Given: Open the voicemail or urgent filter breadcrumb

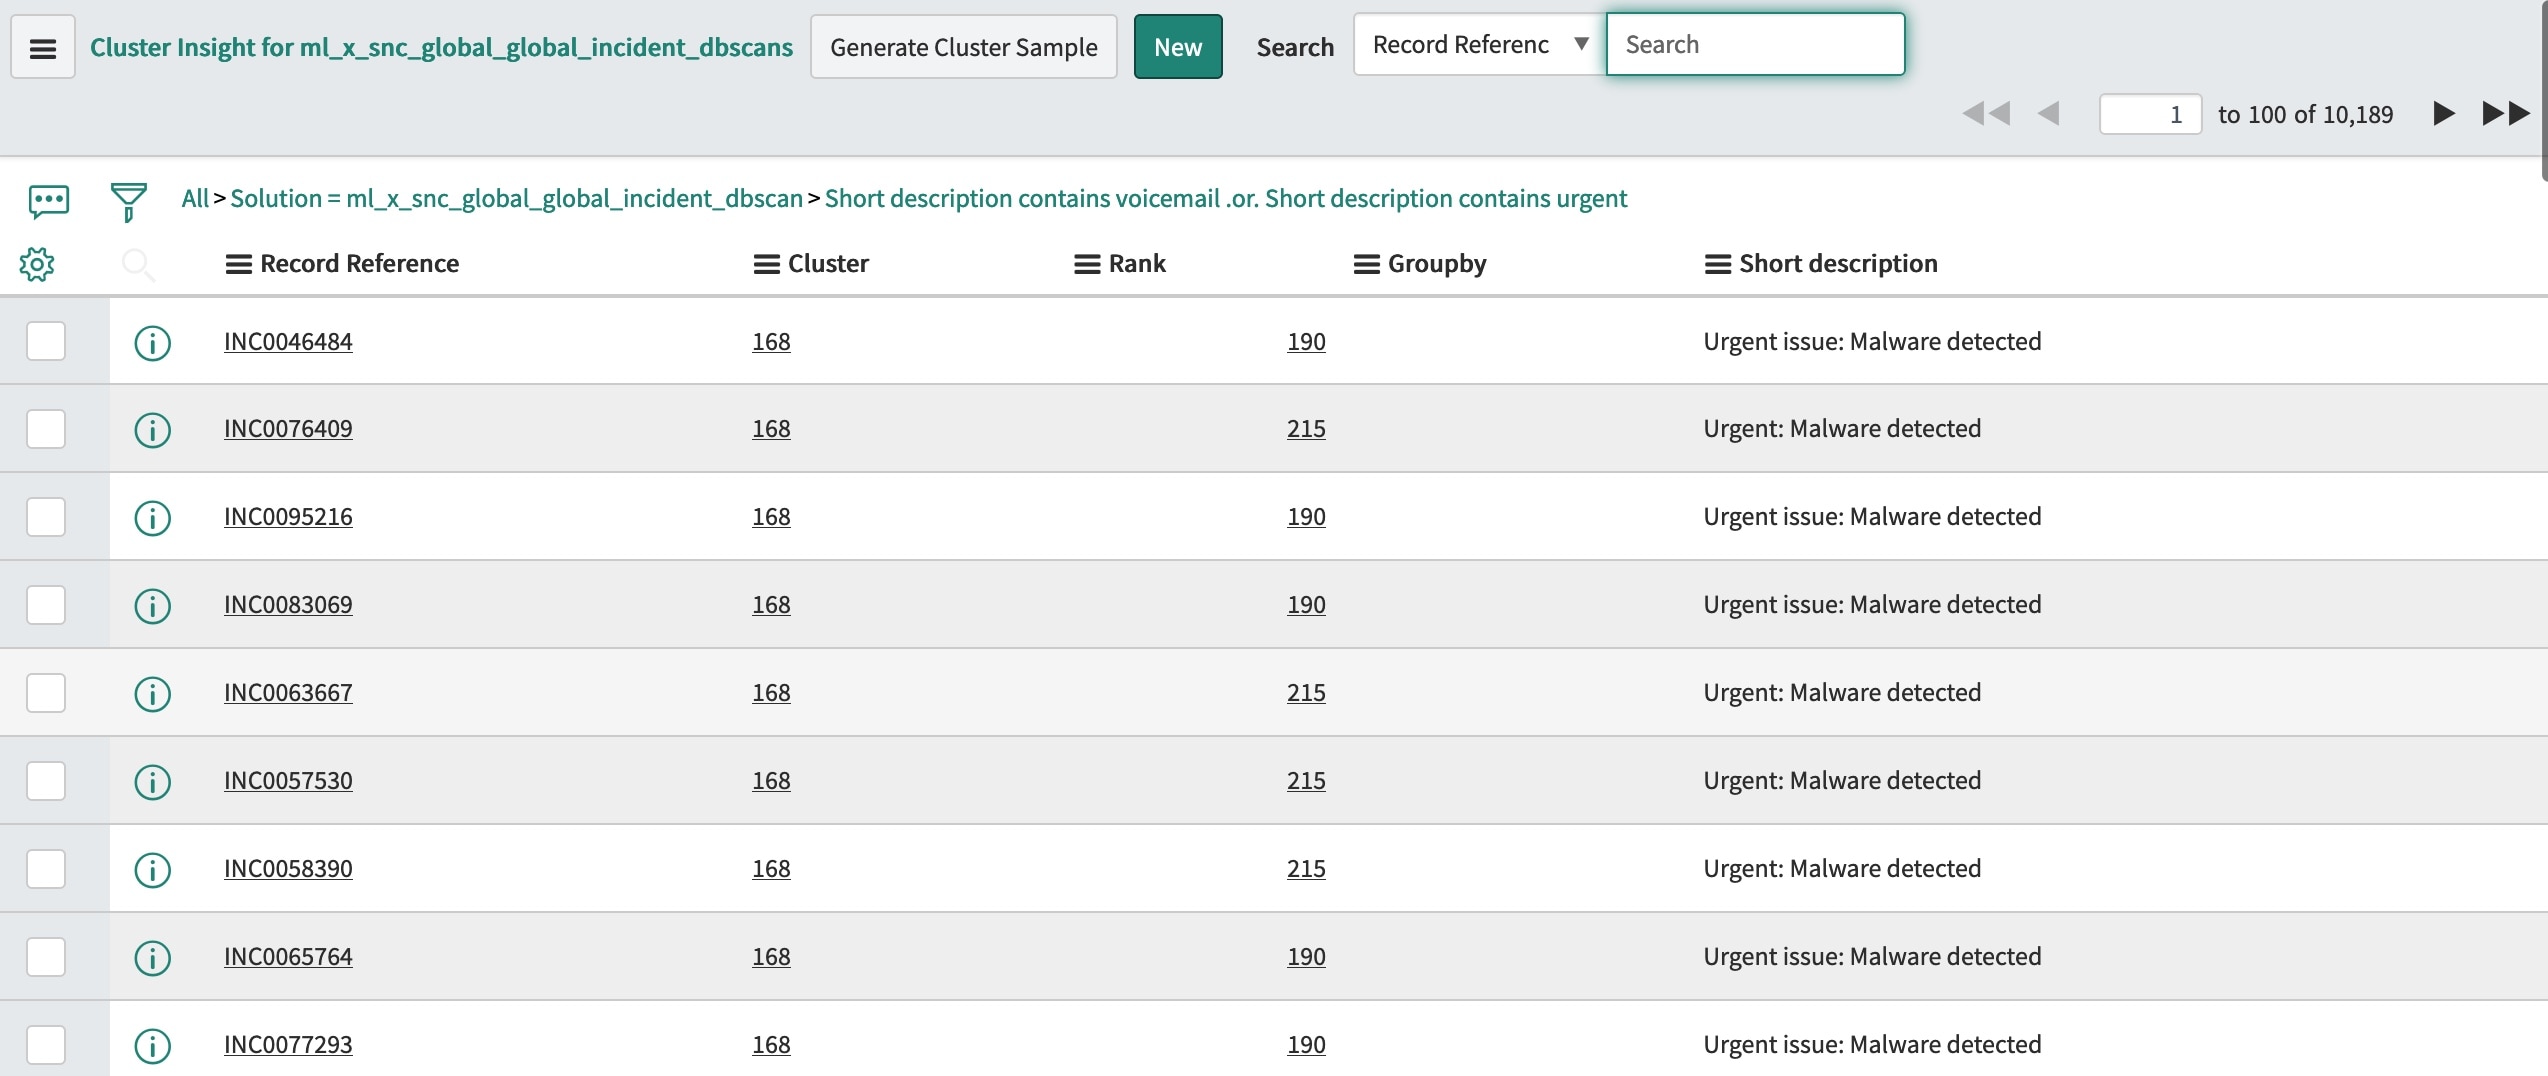Looking at the screenshot, I should pyautogui.click(x=1224, y=198).
